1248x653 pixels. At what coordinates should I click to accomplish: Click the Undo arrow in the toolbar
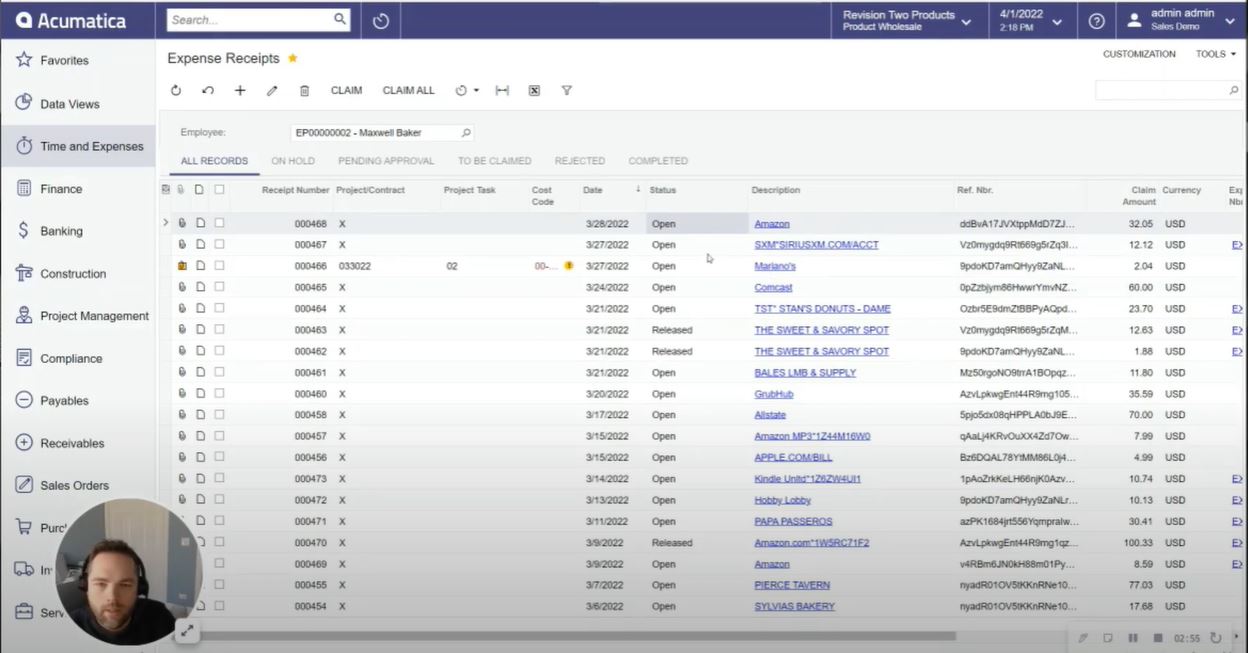(x=208, y=90)
